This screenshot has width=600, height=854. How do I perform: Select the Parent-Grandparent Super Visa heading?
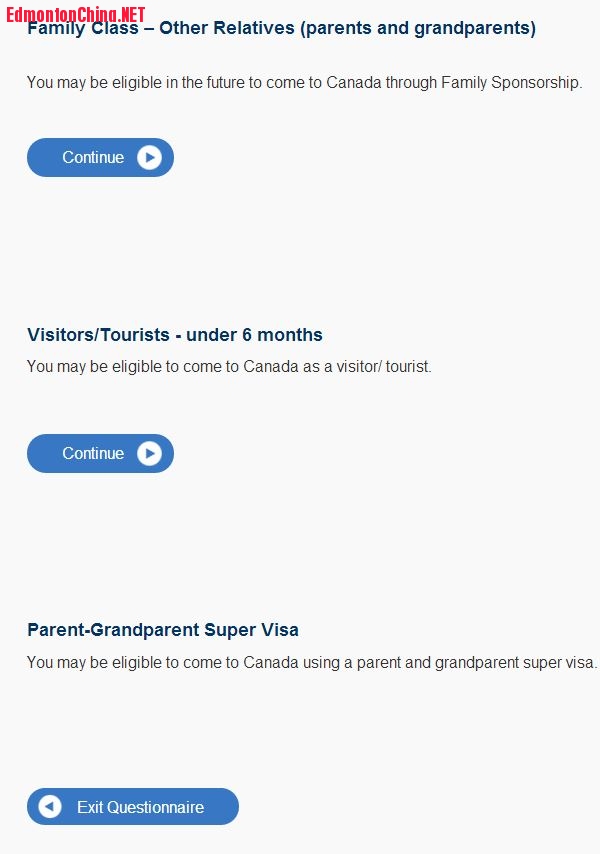tap(163, 630)
